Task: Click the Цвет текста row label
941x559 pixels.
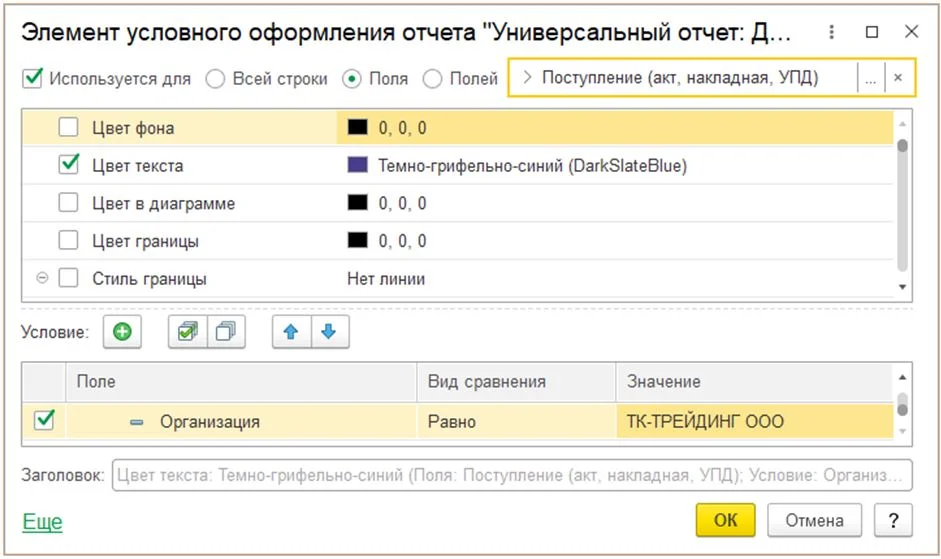Action: (137, 166)
